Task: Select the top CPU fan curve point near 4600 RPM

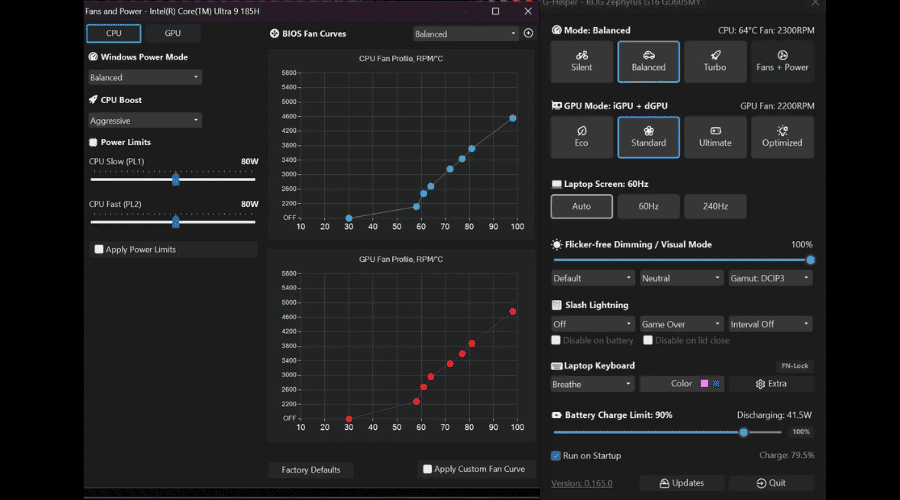Action: tap(513, 118)
